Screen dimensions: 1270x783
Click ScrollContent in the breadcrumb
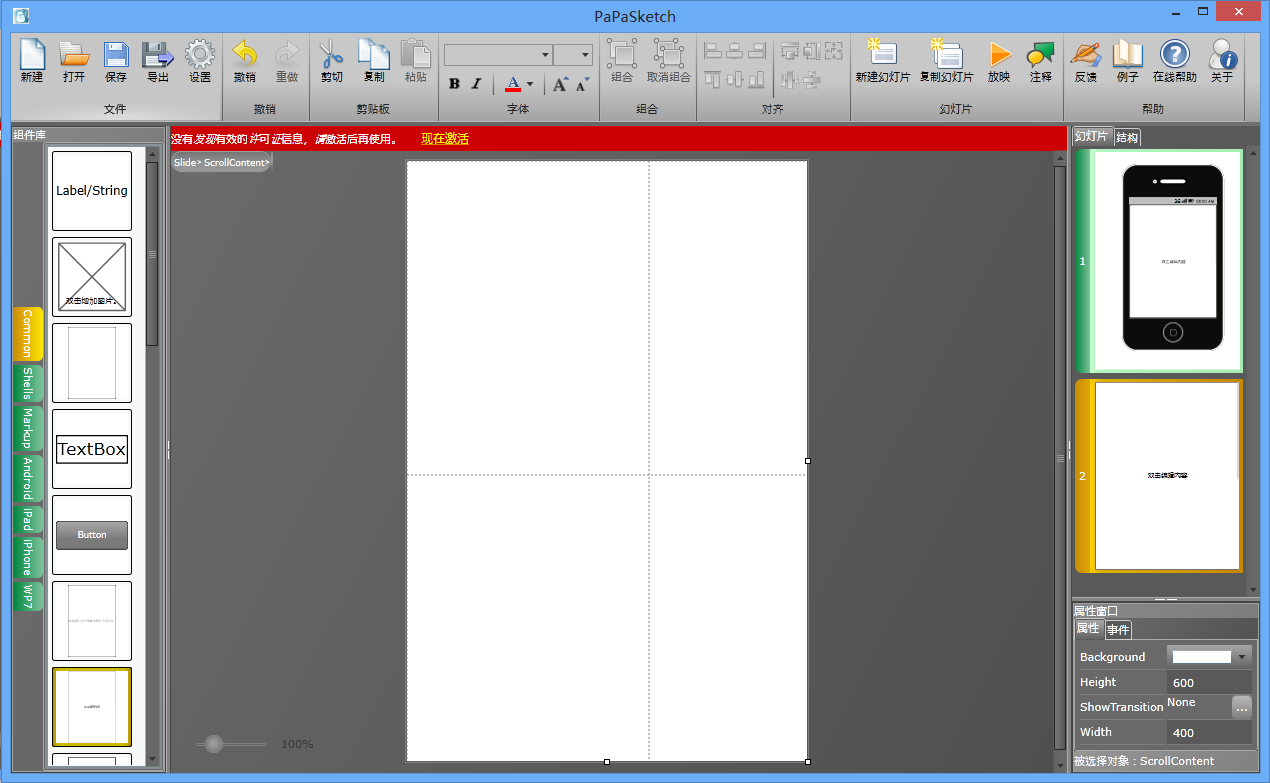click(234, 162)
